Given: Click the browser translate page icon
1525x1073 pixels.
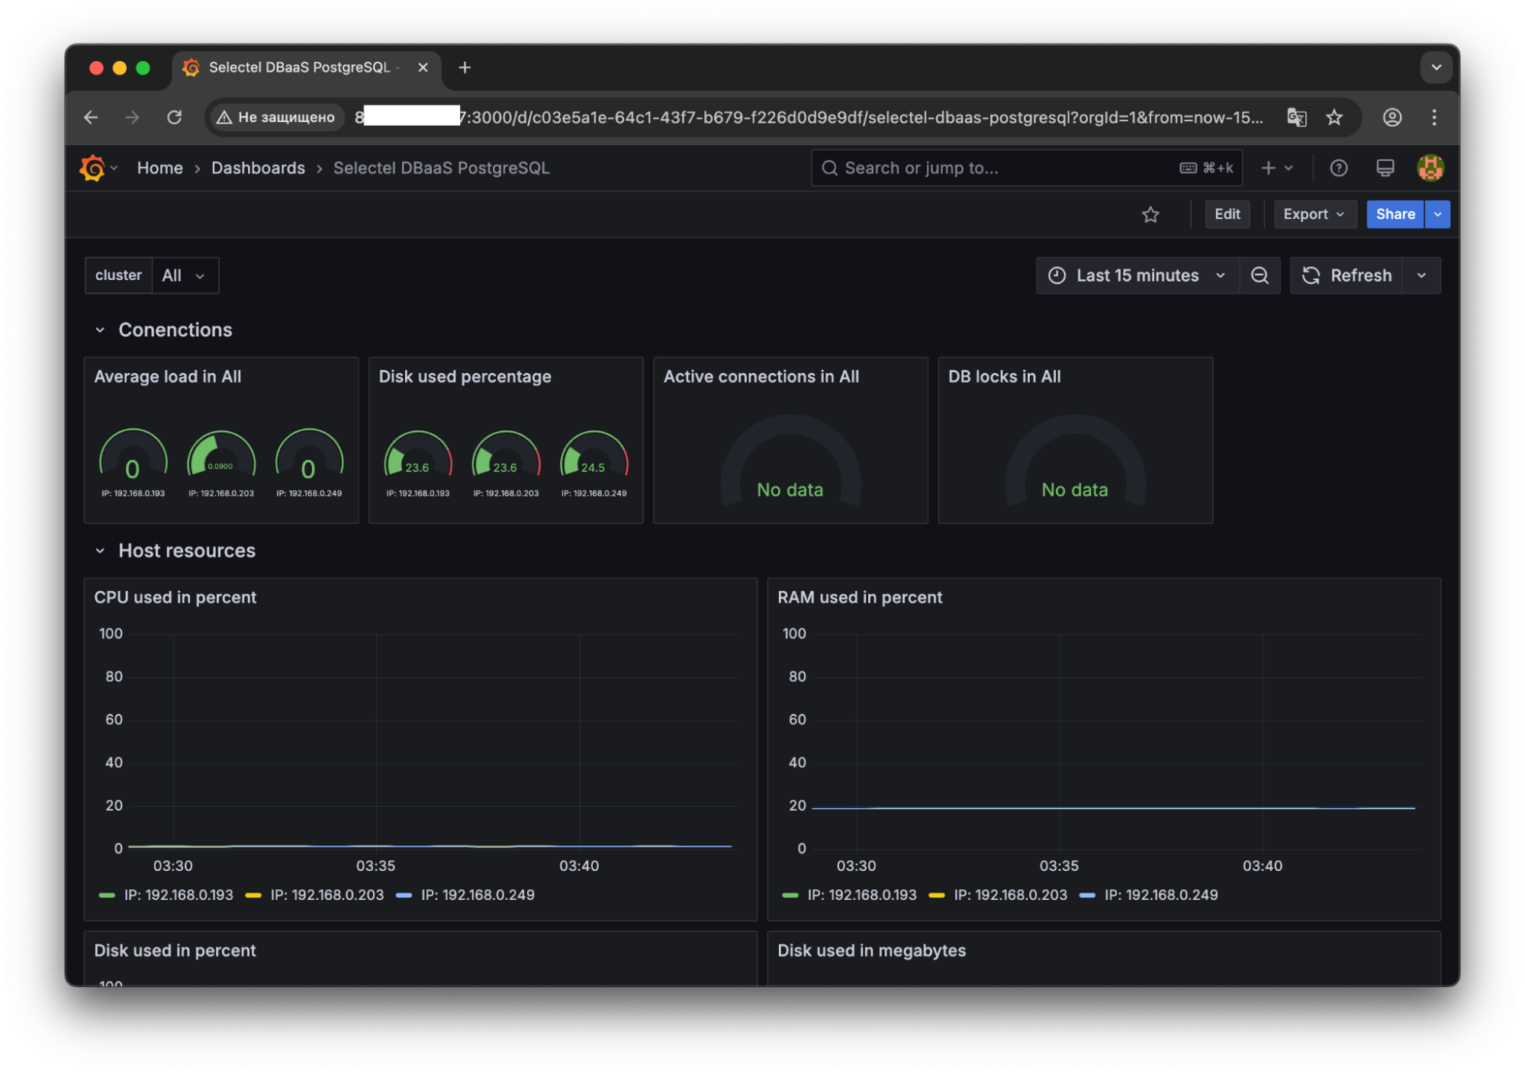Looking at the screenshot, I should (1296, 117).
